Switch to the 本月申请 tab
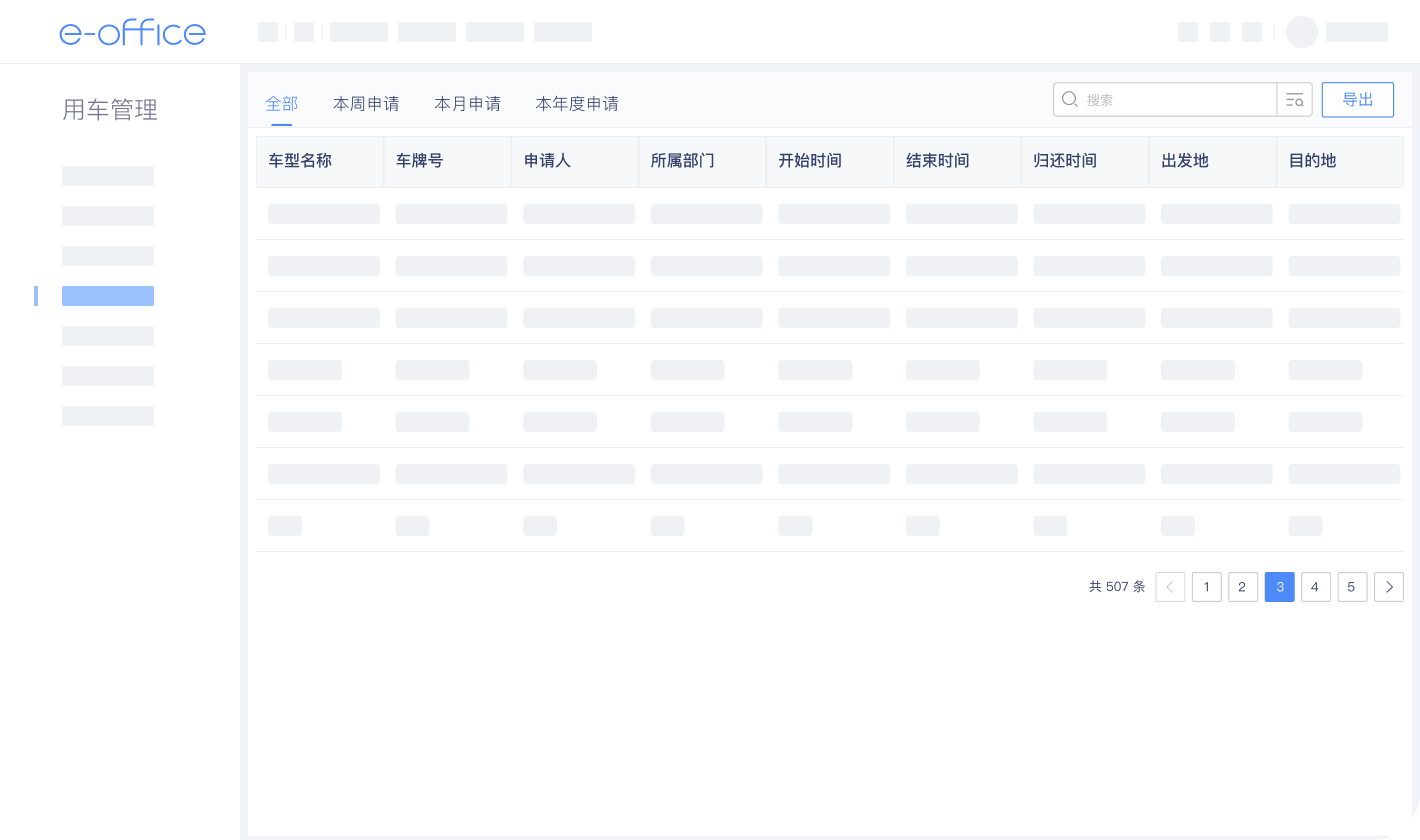The image size is (1420, 840). (467, 103)
